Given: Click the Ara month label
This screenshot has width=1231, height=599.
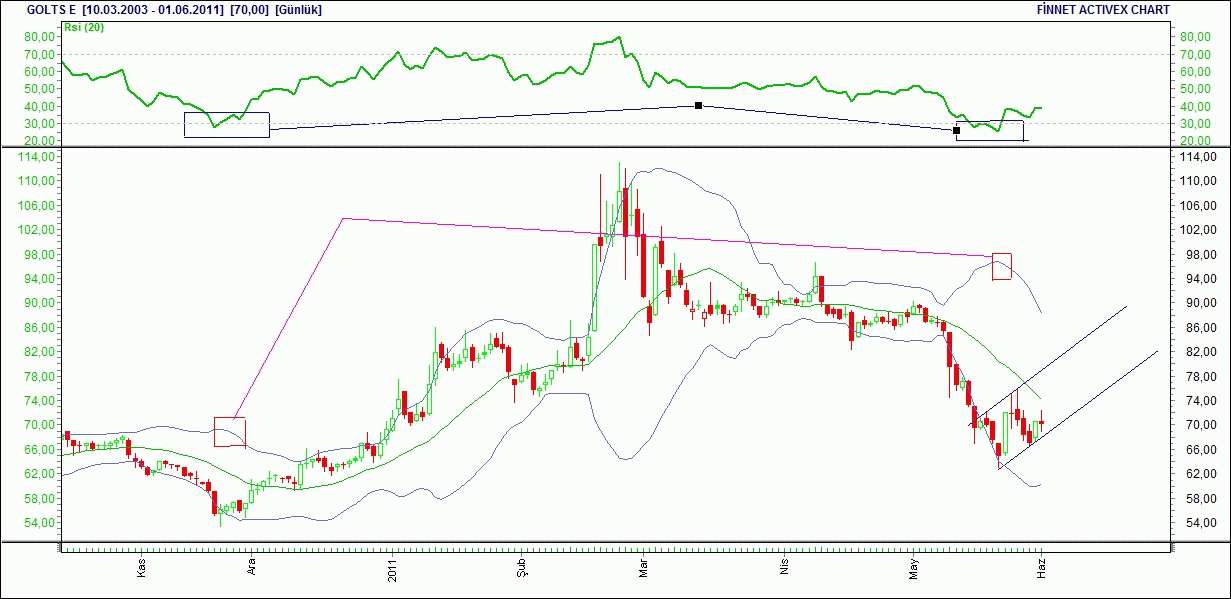Looking at the screenshot, I should click(x=252, y=567).
